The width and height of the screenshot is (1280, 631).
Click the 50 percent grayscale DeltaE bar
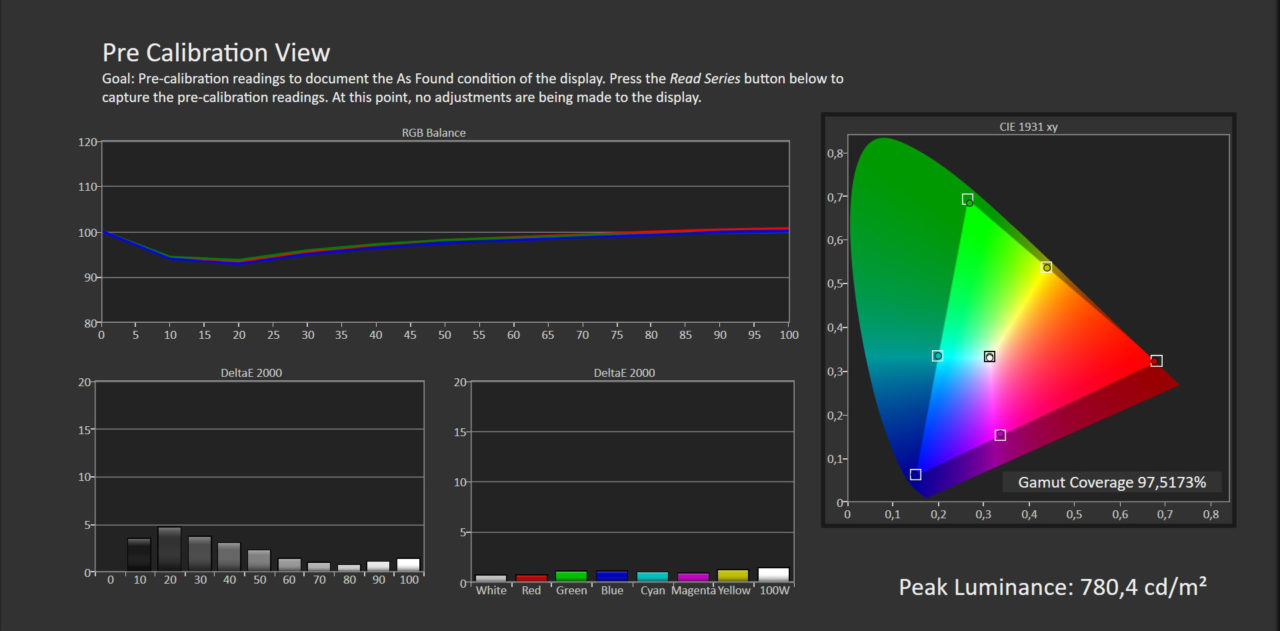[259, 561]
